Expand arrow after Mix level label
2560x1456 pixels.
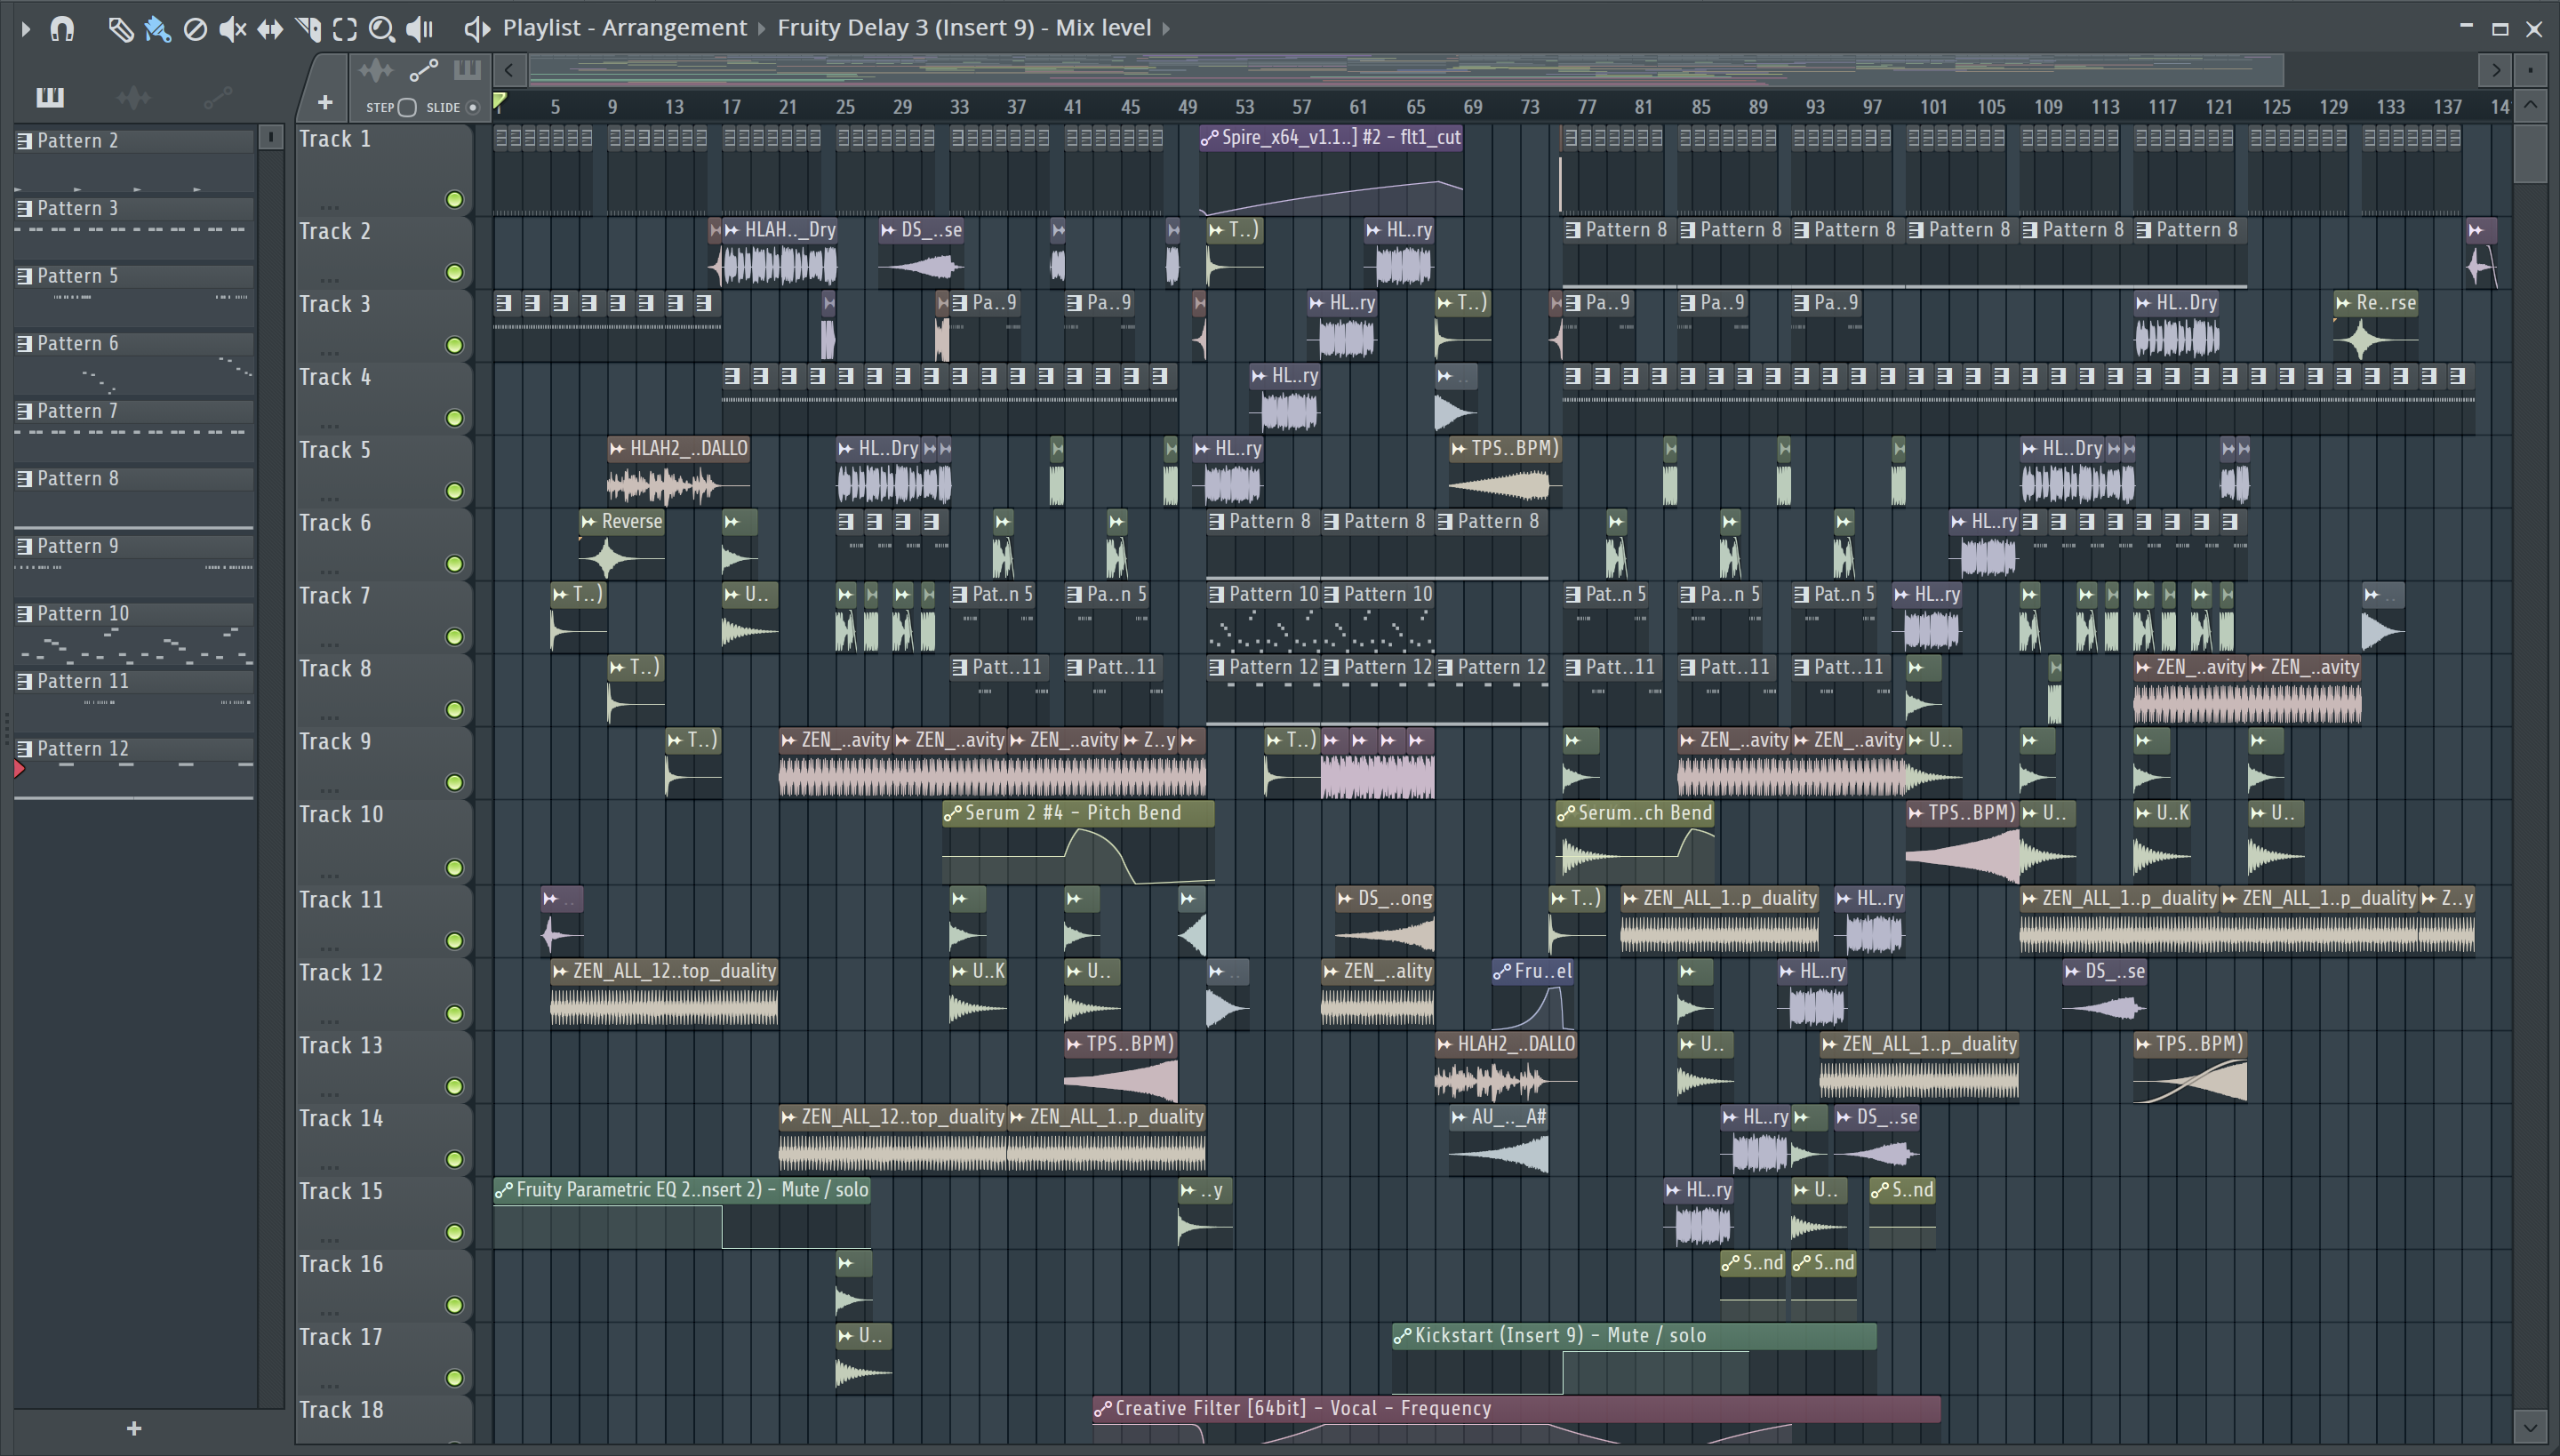[1166, 28]
